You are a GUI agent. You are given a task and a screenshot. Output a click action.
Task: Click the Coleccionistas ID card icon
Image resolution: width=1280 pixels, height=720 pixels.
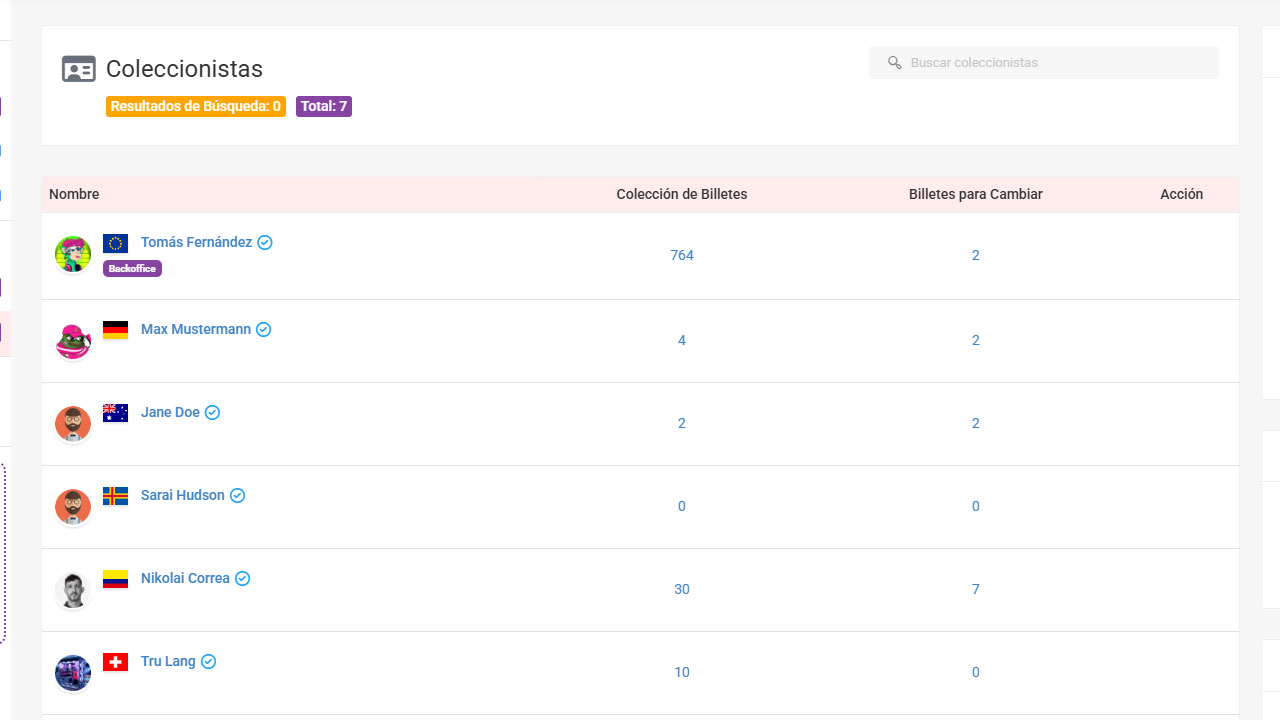click(x=79, y=69)
